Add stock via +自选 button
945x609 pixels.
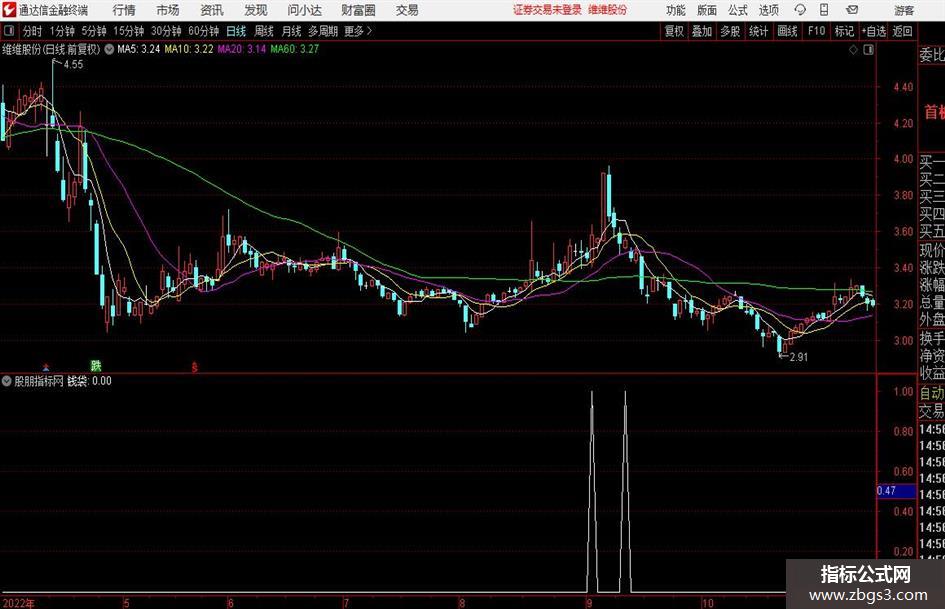[873, 31]
